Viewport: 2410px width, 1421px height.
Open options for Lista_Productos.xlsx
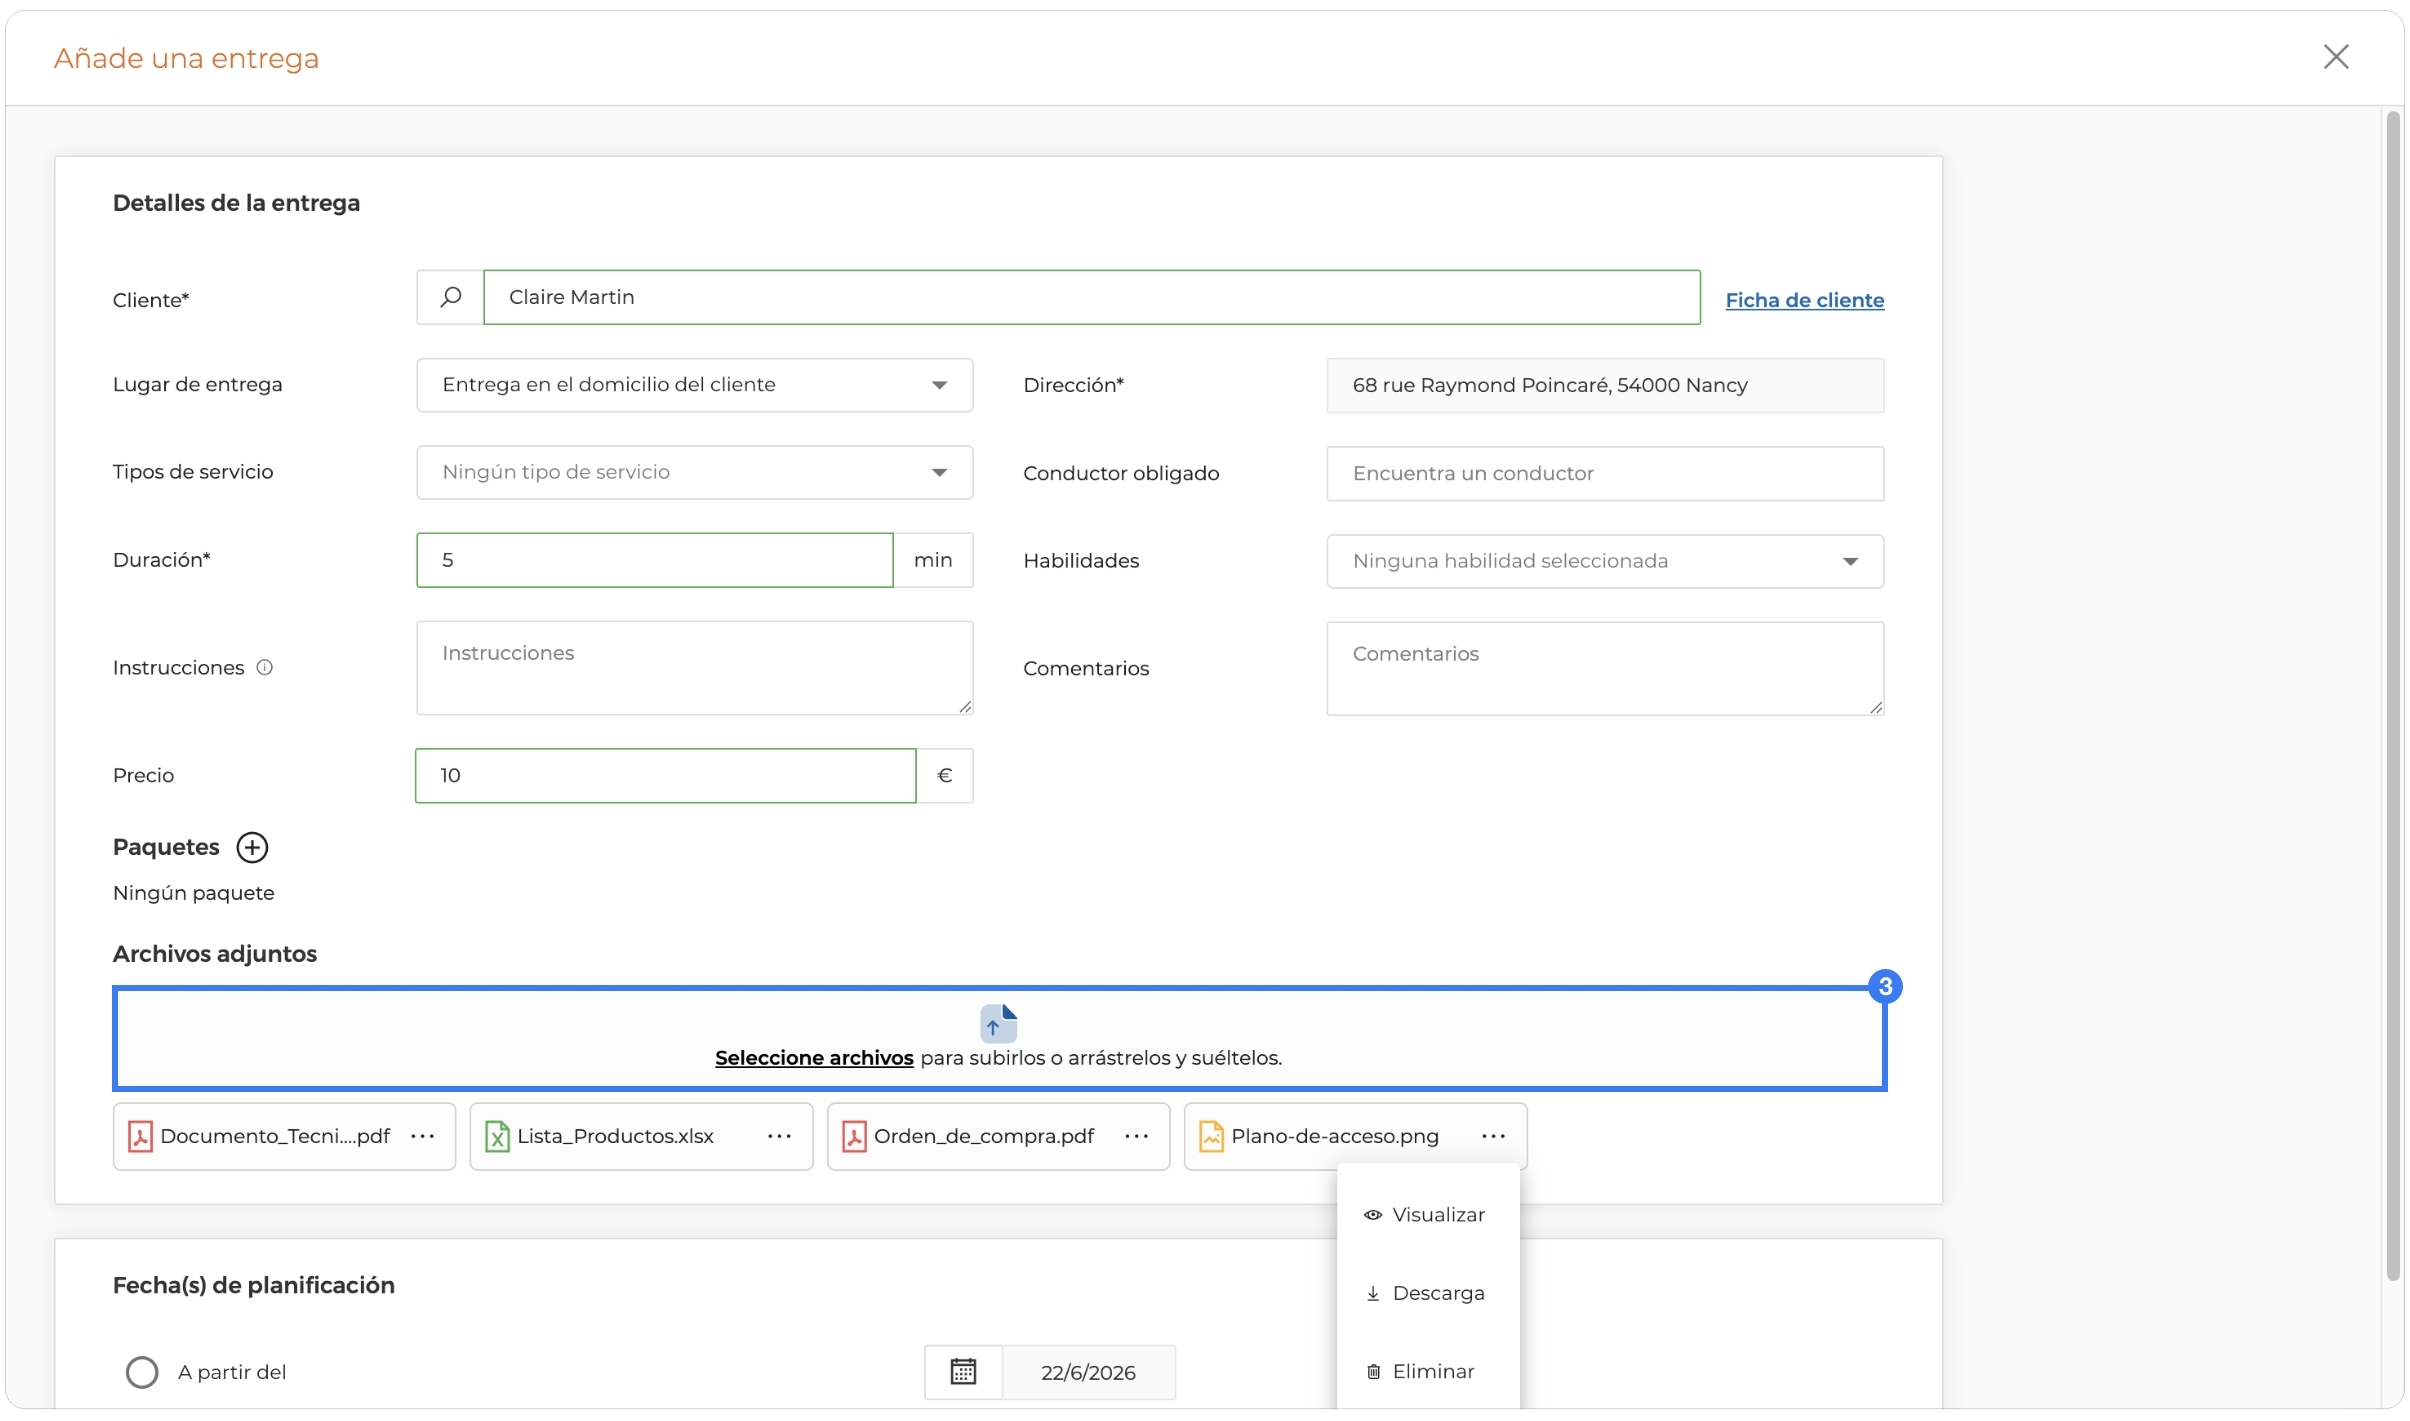780,1137
